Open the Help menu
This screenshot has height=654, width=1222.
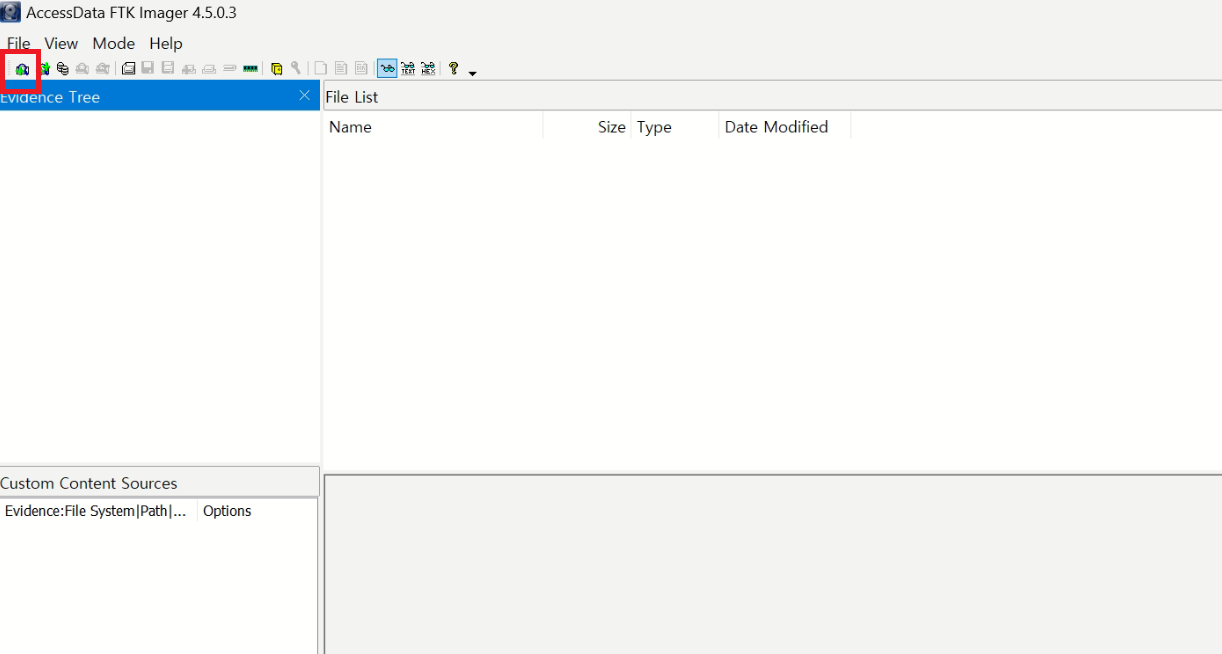pyautogui.click(x=166, y=43)
